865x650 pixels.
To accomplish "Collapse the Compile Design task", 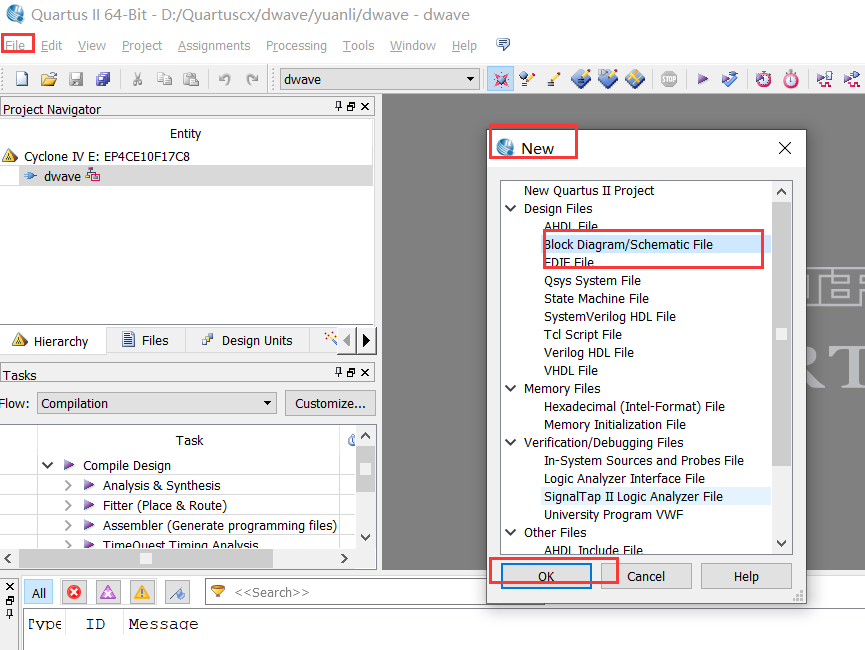I will coord(48,465).
